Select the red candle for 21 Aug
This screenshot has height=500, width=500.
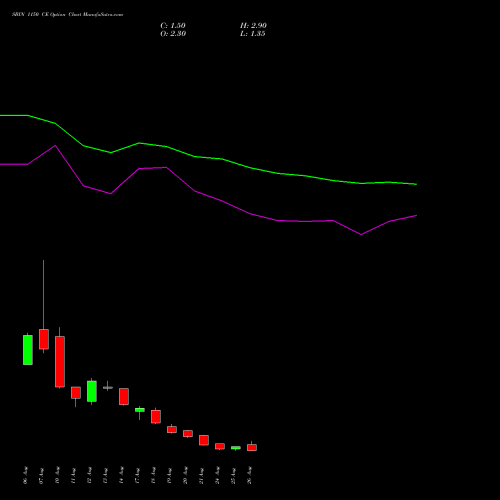pyautogui.click(x=204, y=440)
